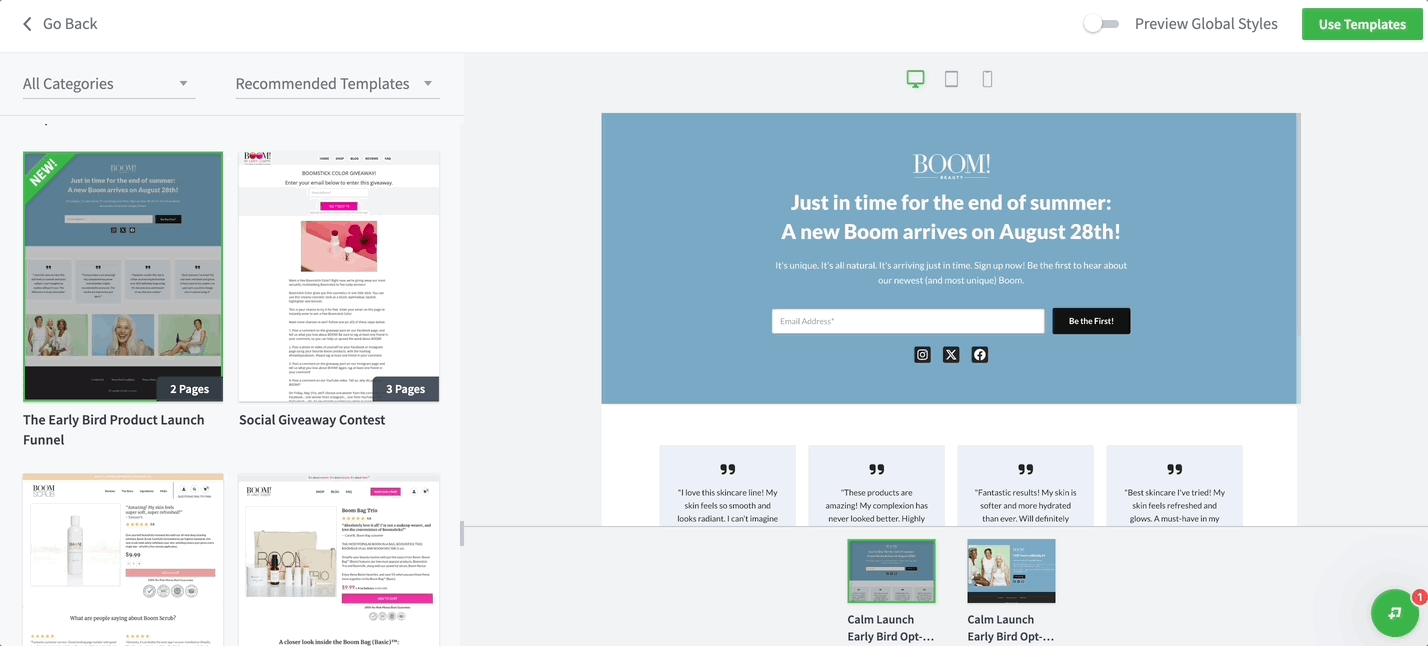This screenshot has height=646, width=1428.
Task: Click the 'These products are amazing' testimonial
Action: click(x=876, y=486)
